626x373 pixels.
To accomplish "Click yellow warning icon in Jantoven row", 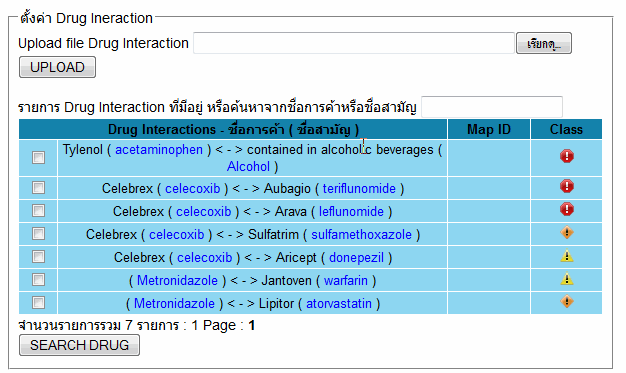I will tap(567, 279).
